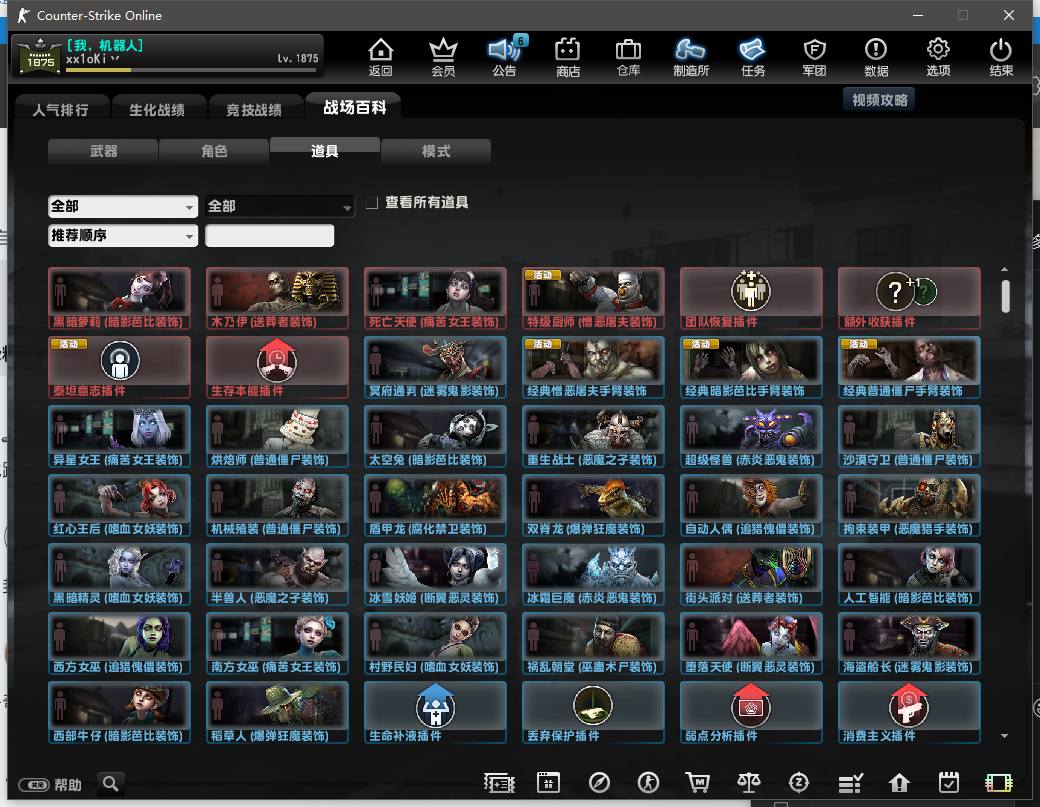Click the house exclamation icon

click(x=899, y=783)
